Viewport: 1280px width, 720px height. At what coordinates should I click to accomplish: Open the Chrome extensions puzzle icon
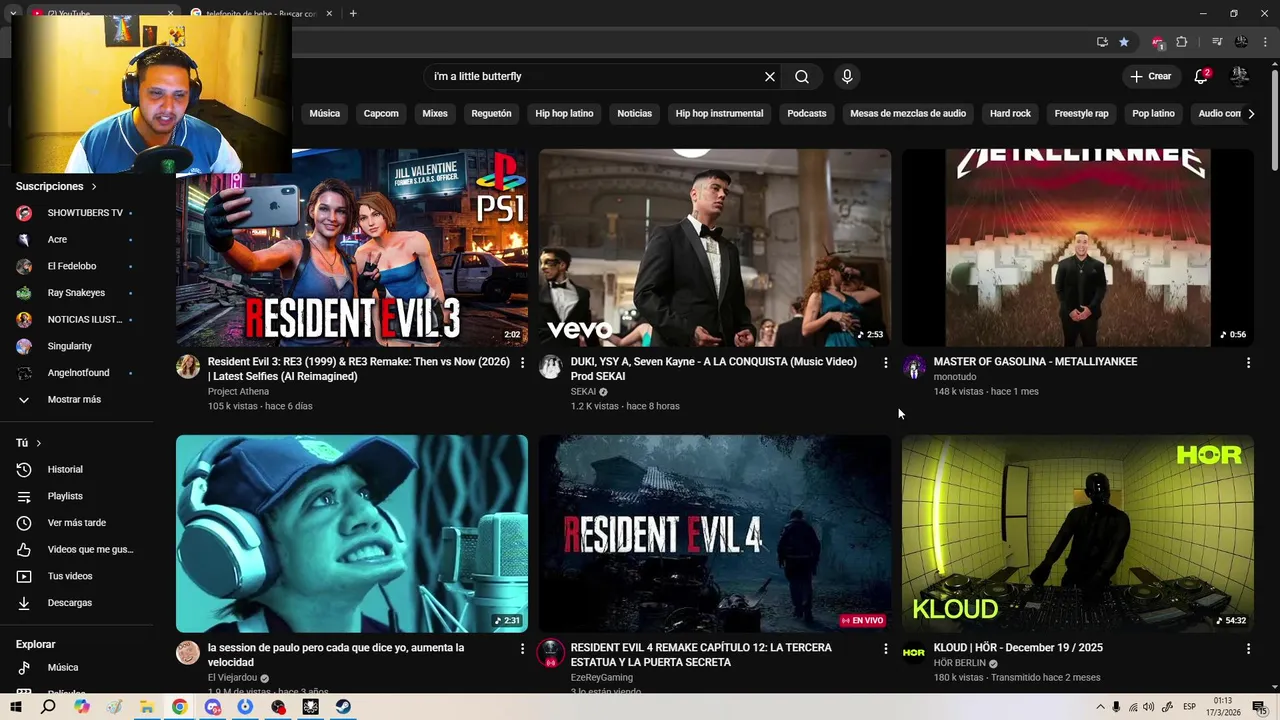[x=1182, y=42]
